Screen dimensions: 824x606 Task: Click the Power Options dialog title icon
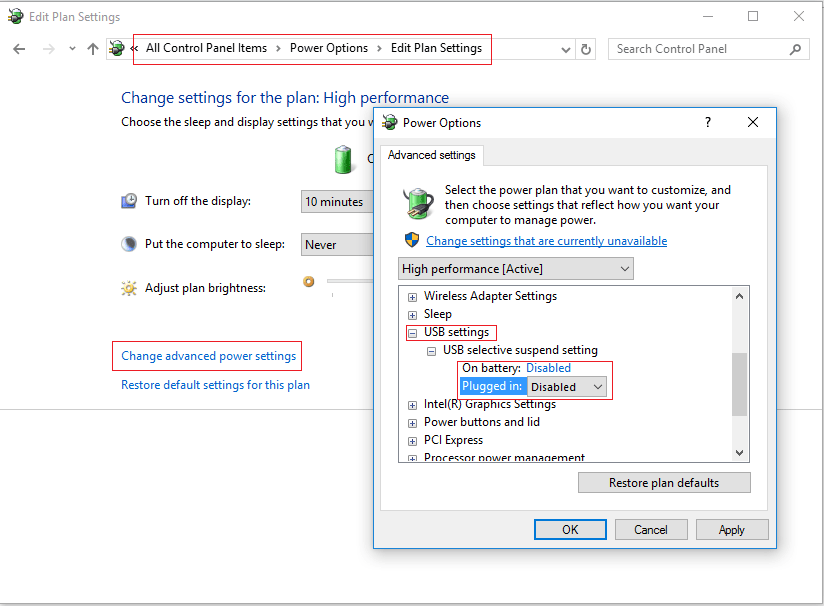coord(389,122)
